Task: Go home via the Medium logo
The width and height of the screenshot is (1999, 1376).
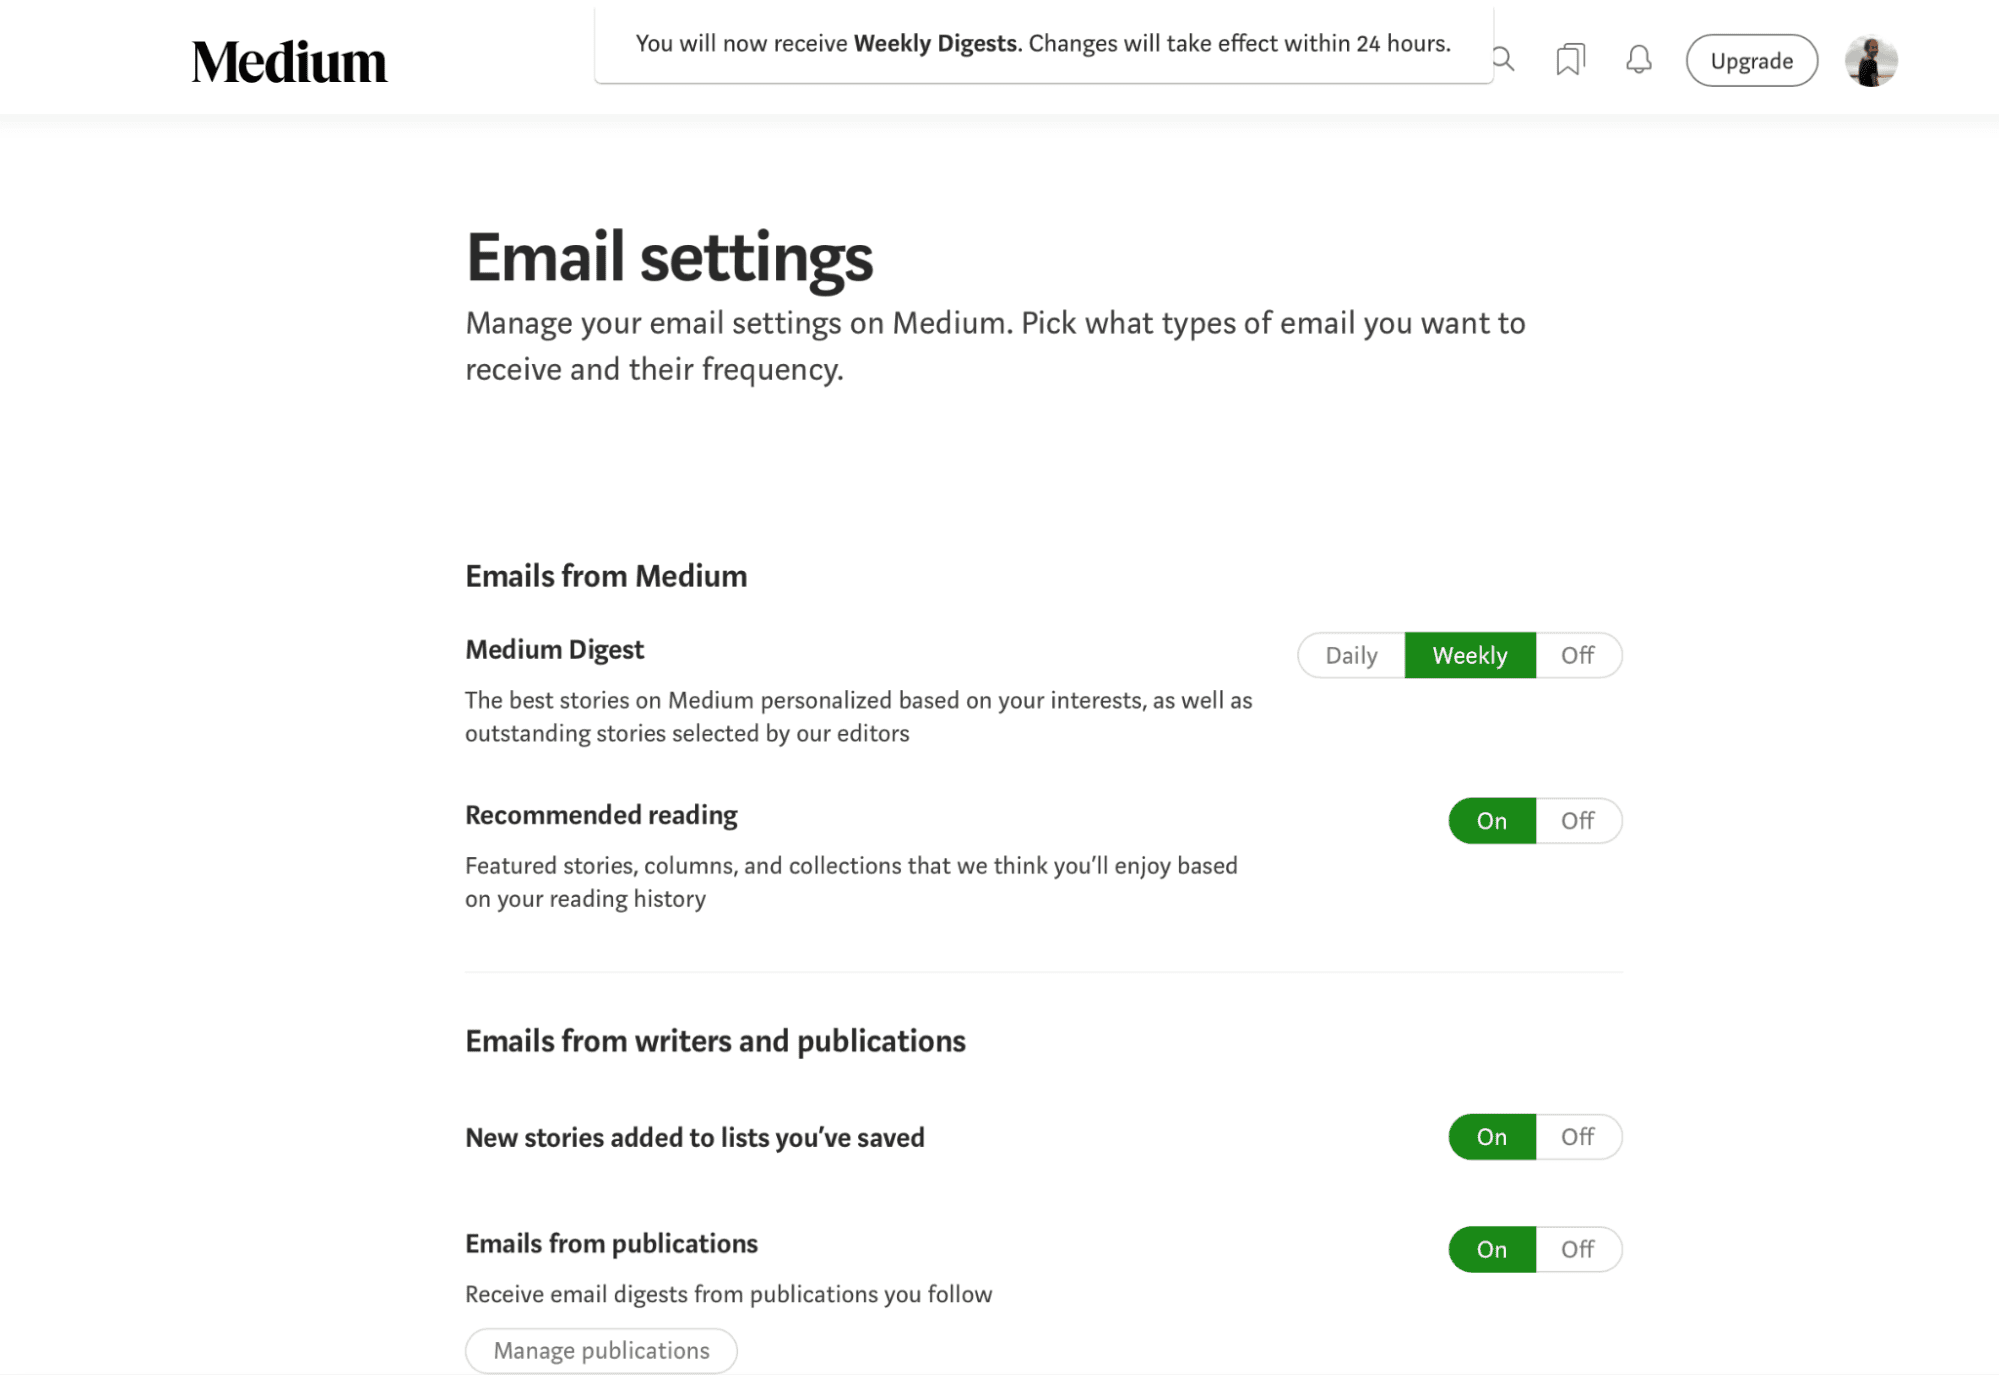Action: pos(290,60)
